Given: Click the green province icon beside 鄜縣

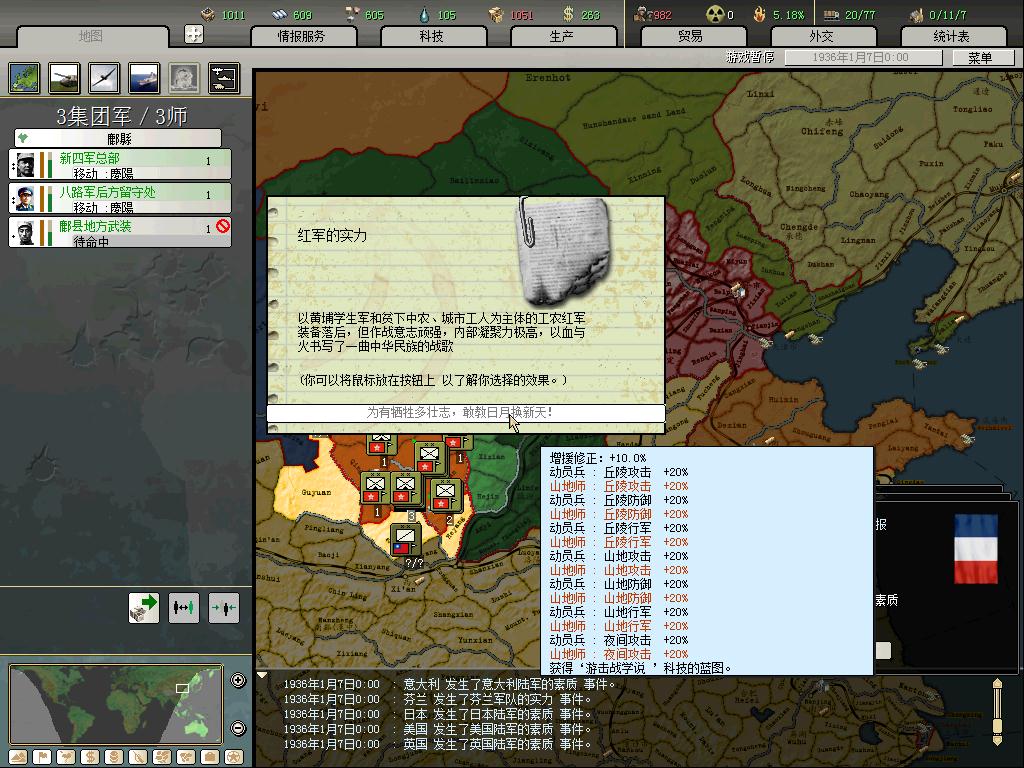Looking at the screenshot, I should pyautogui.click(x=24, y=138).
